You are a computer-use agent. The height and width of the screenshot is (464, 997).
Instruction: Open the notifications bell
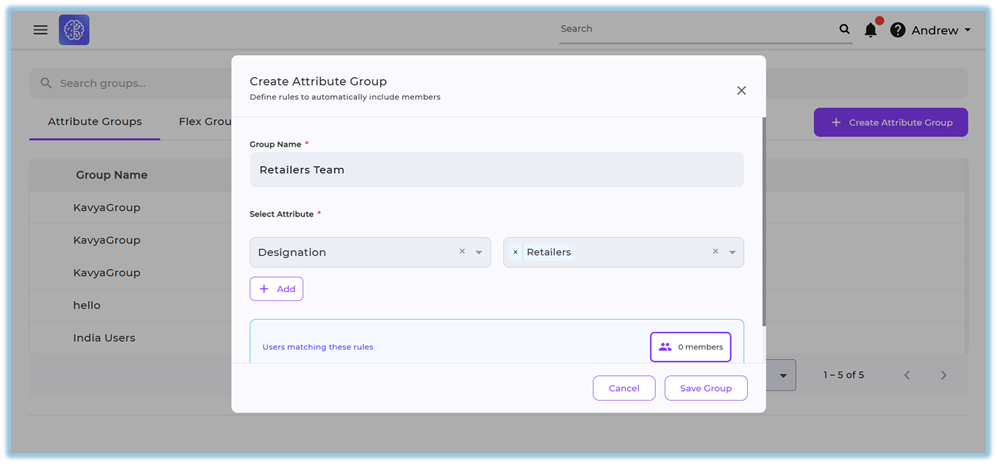(x=870, y=30)
